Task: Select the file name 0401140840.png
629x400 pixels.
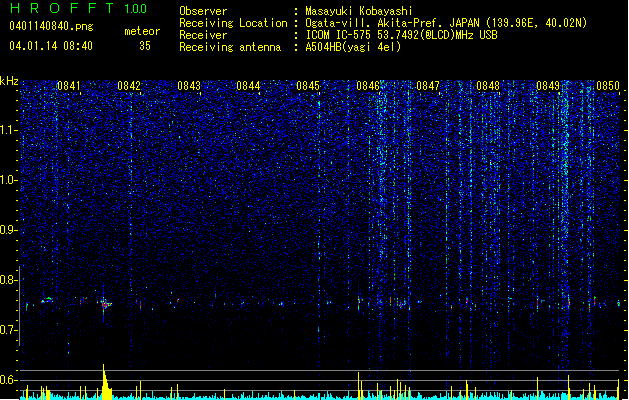Action: point(51,26)
